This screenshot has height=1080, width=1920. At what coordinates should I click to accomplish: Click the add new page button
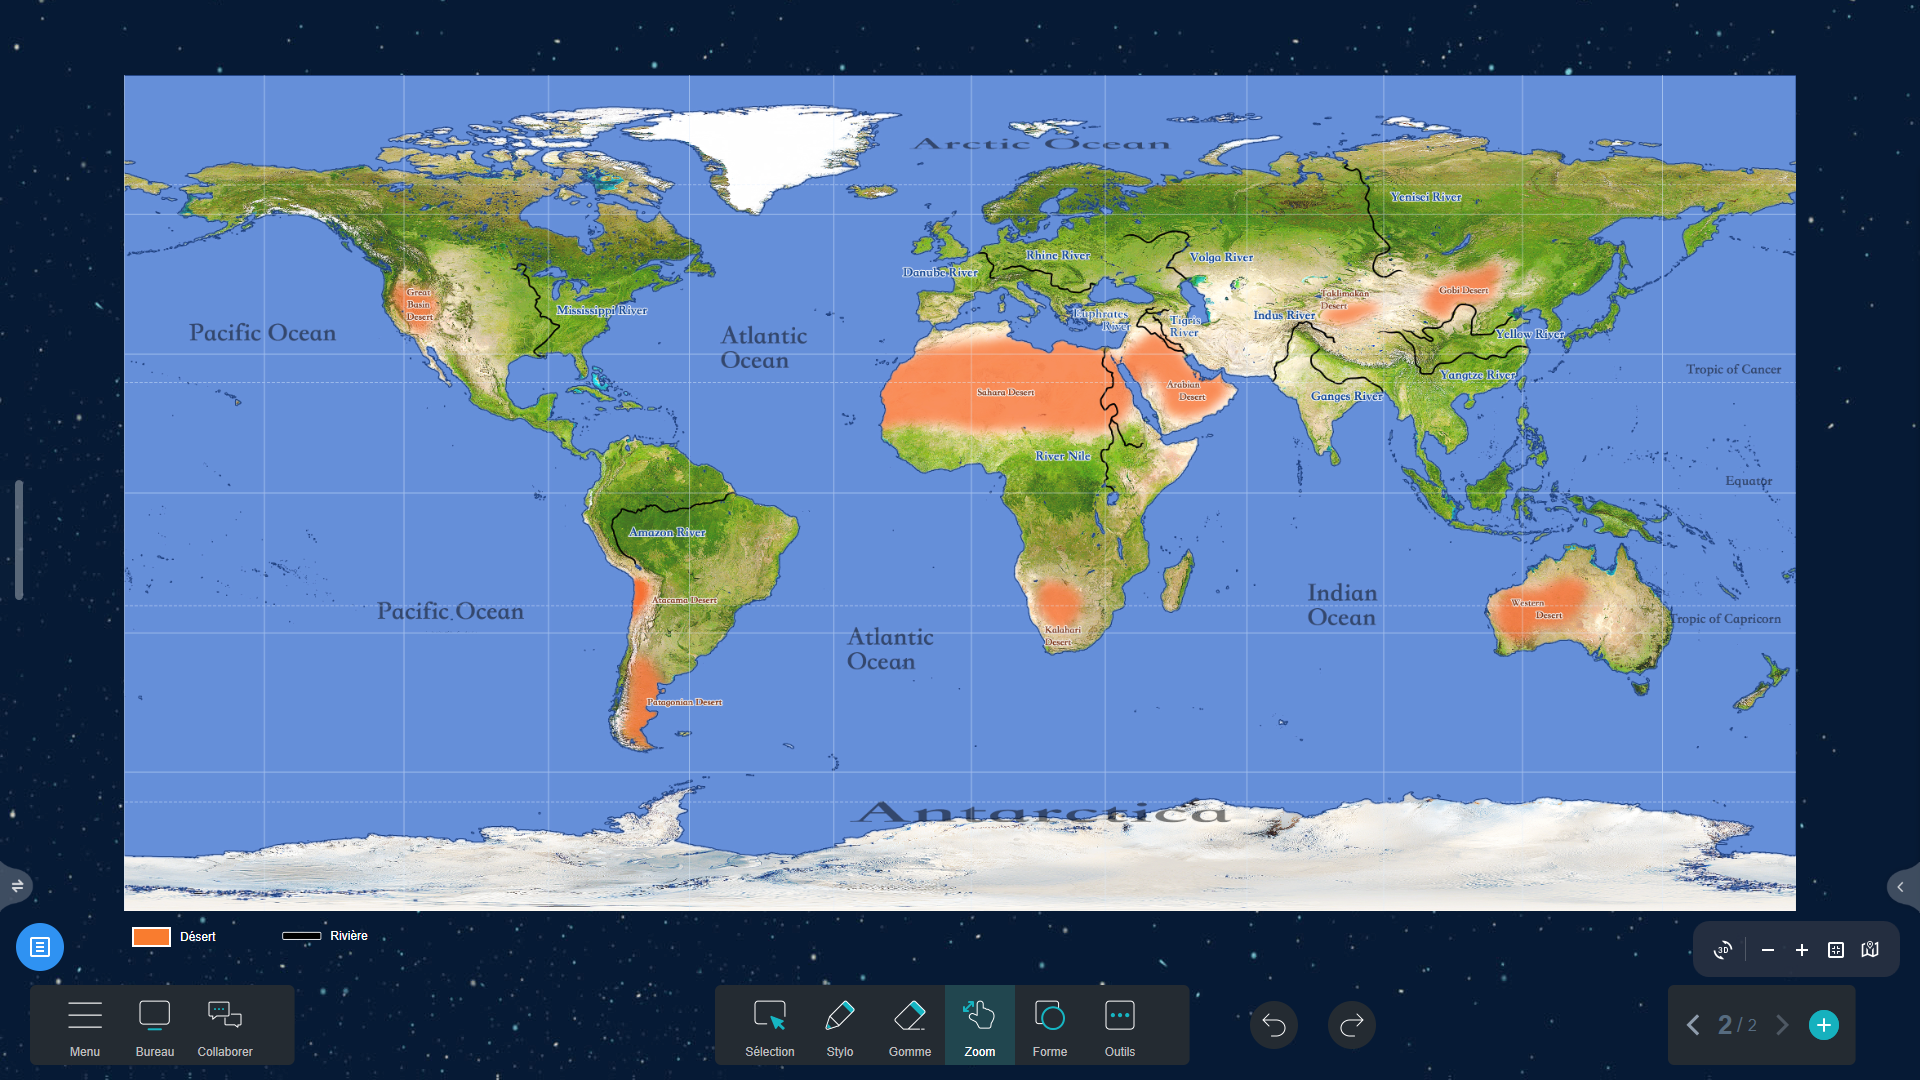(1824, 1025)
